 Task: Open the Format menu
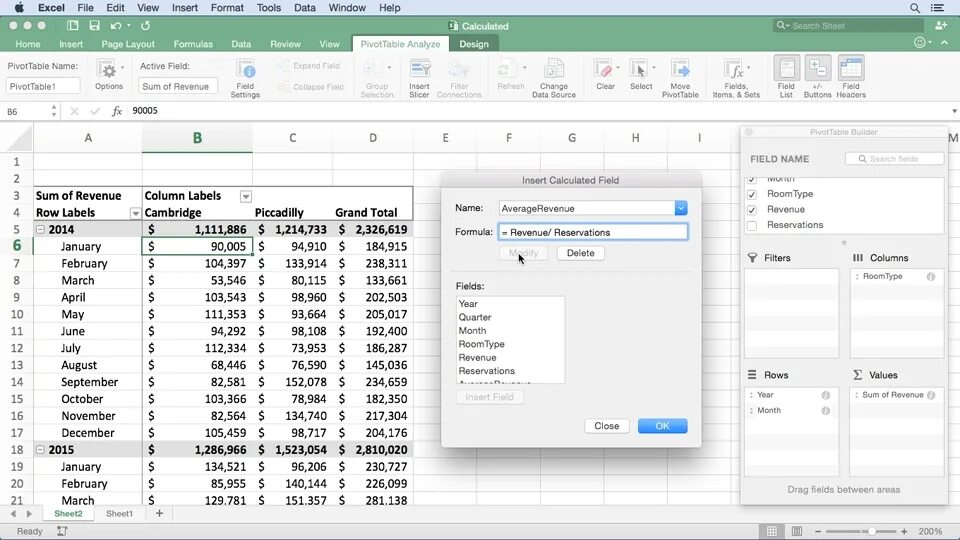click(227, 8)
